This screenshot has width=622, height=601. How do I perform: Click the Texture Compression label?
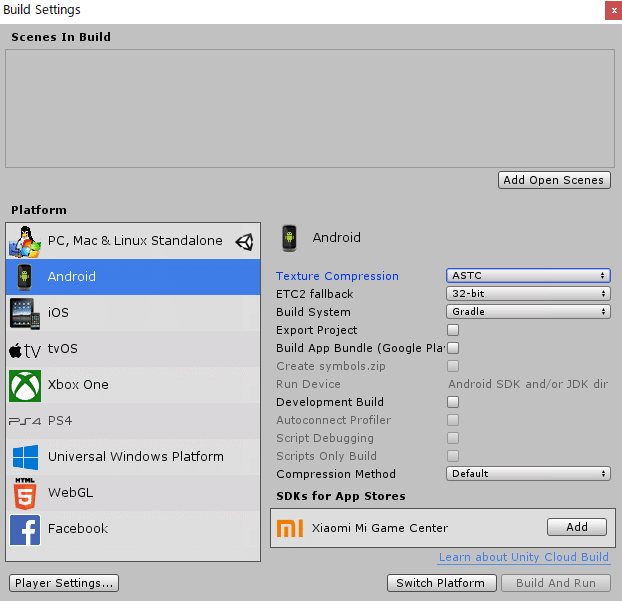tap(337, 276)
